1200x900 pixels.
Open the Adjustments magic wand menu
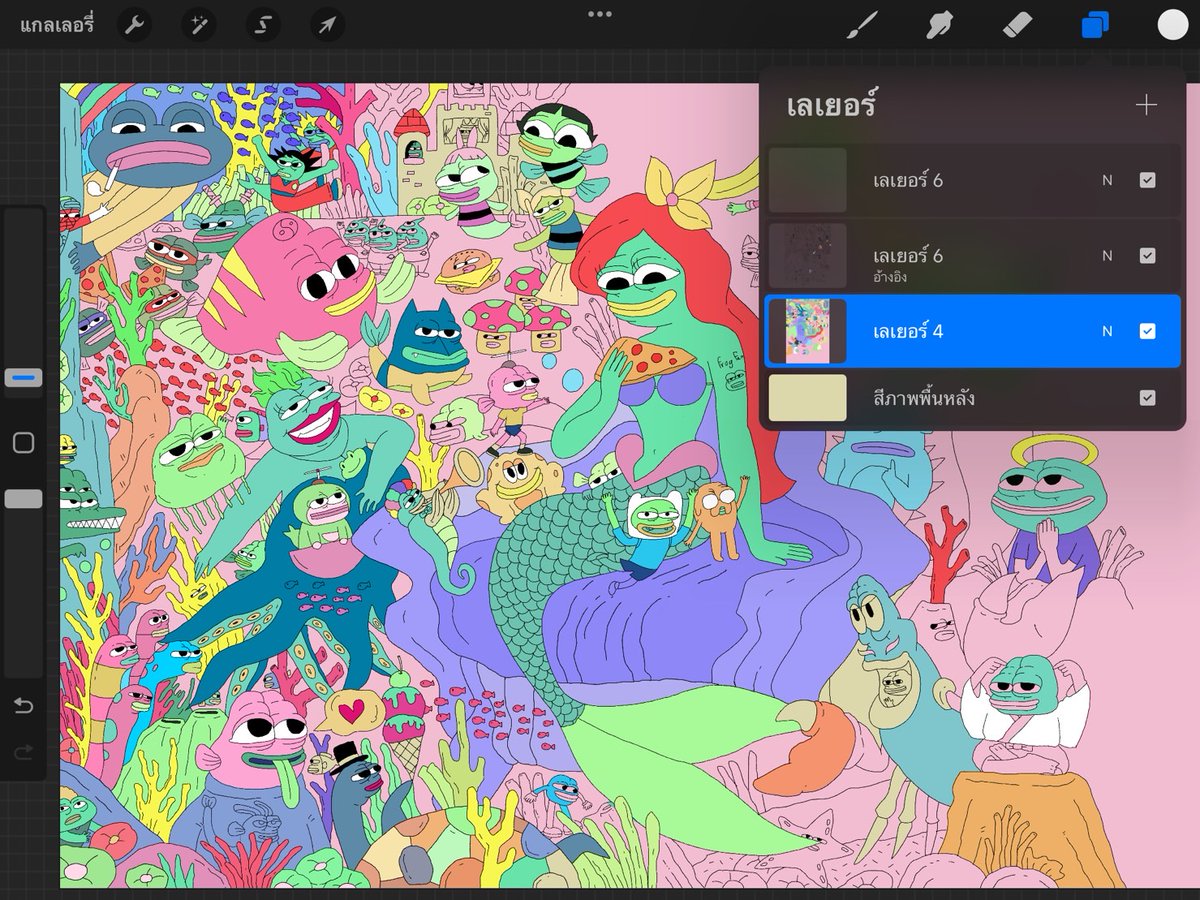pos(198,24)
